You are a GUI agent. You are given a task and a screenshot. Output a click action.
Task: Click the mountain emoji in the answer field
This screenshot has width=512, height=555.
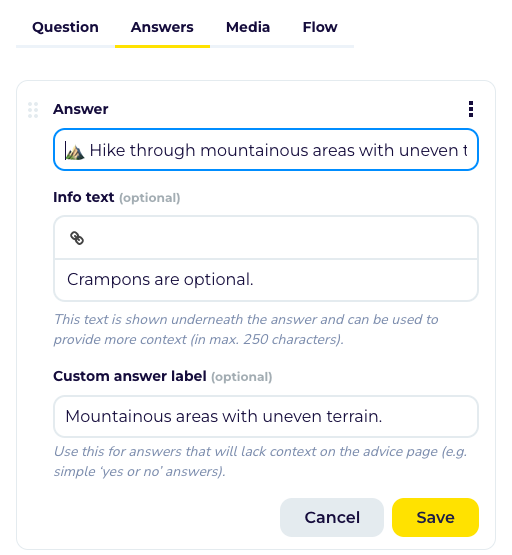tap(75, 151)
